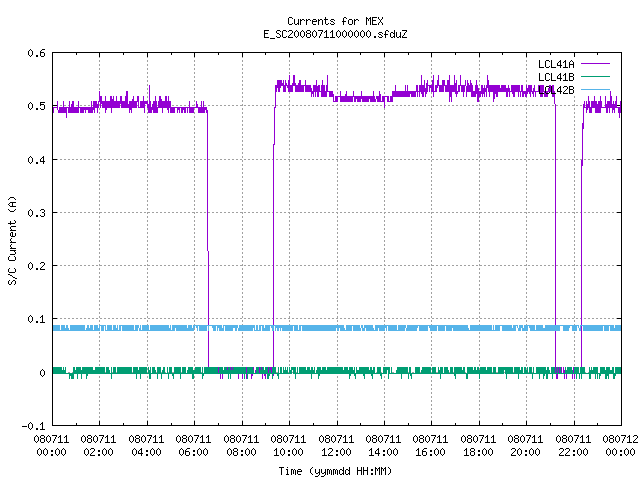Select the filename E_SC20080711000000.sfduZ subtitle
This screenshot has height=480, width=640.
click(x=335, y=34)
